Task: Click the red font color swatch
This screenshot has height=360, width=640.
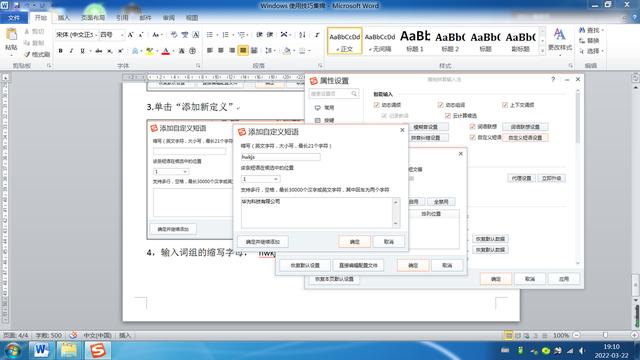Action: [x=166, y=51]
